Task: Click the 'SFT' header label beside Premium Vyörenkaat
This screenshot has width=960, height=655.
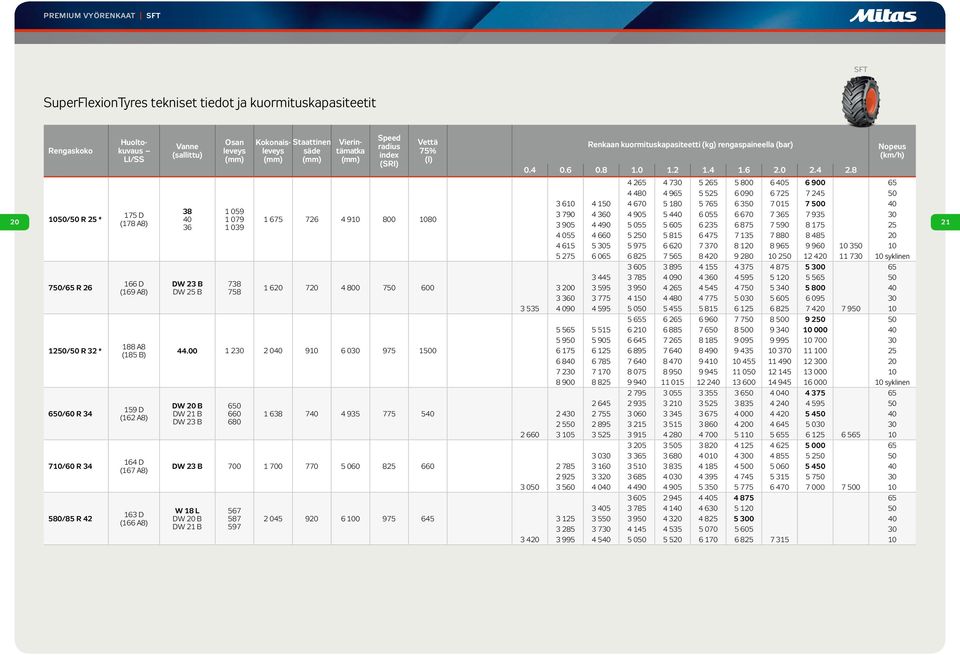Action: [x=154, y=16]
